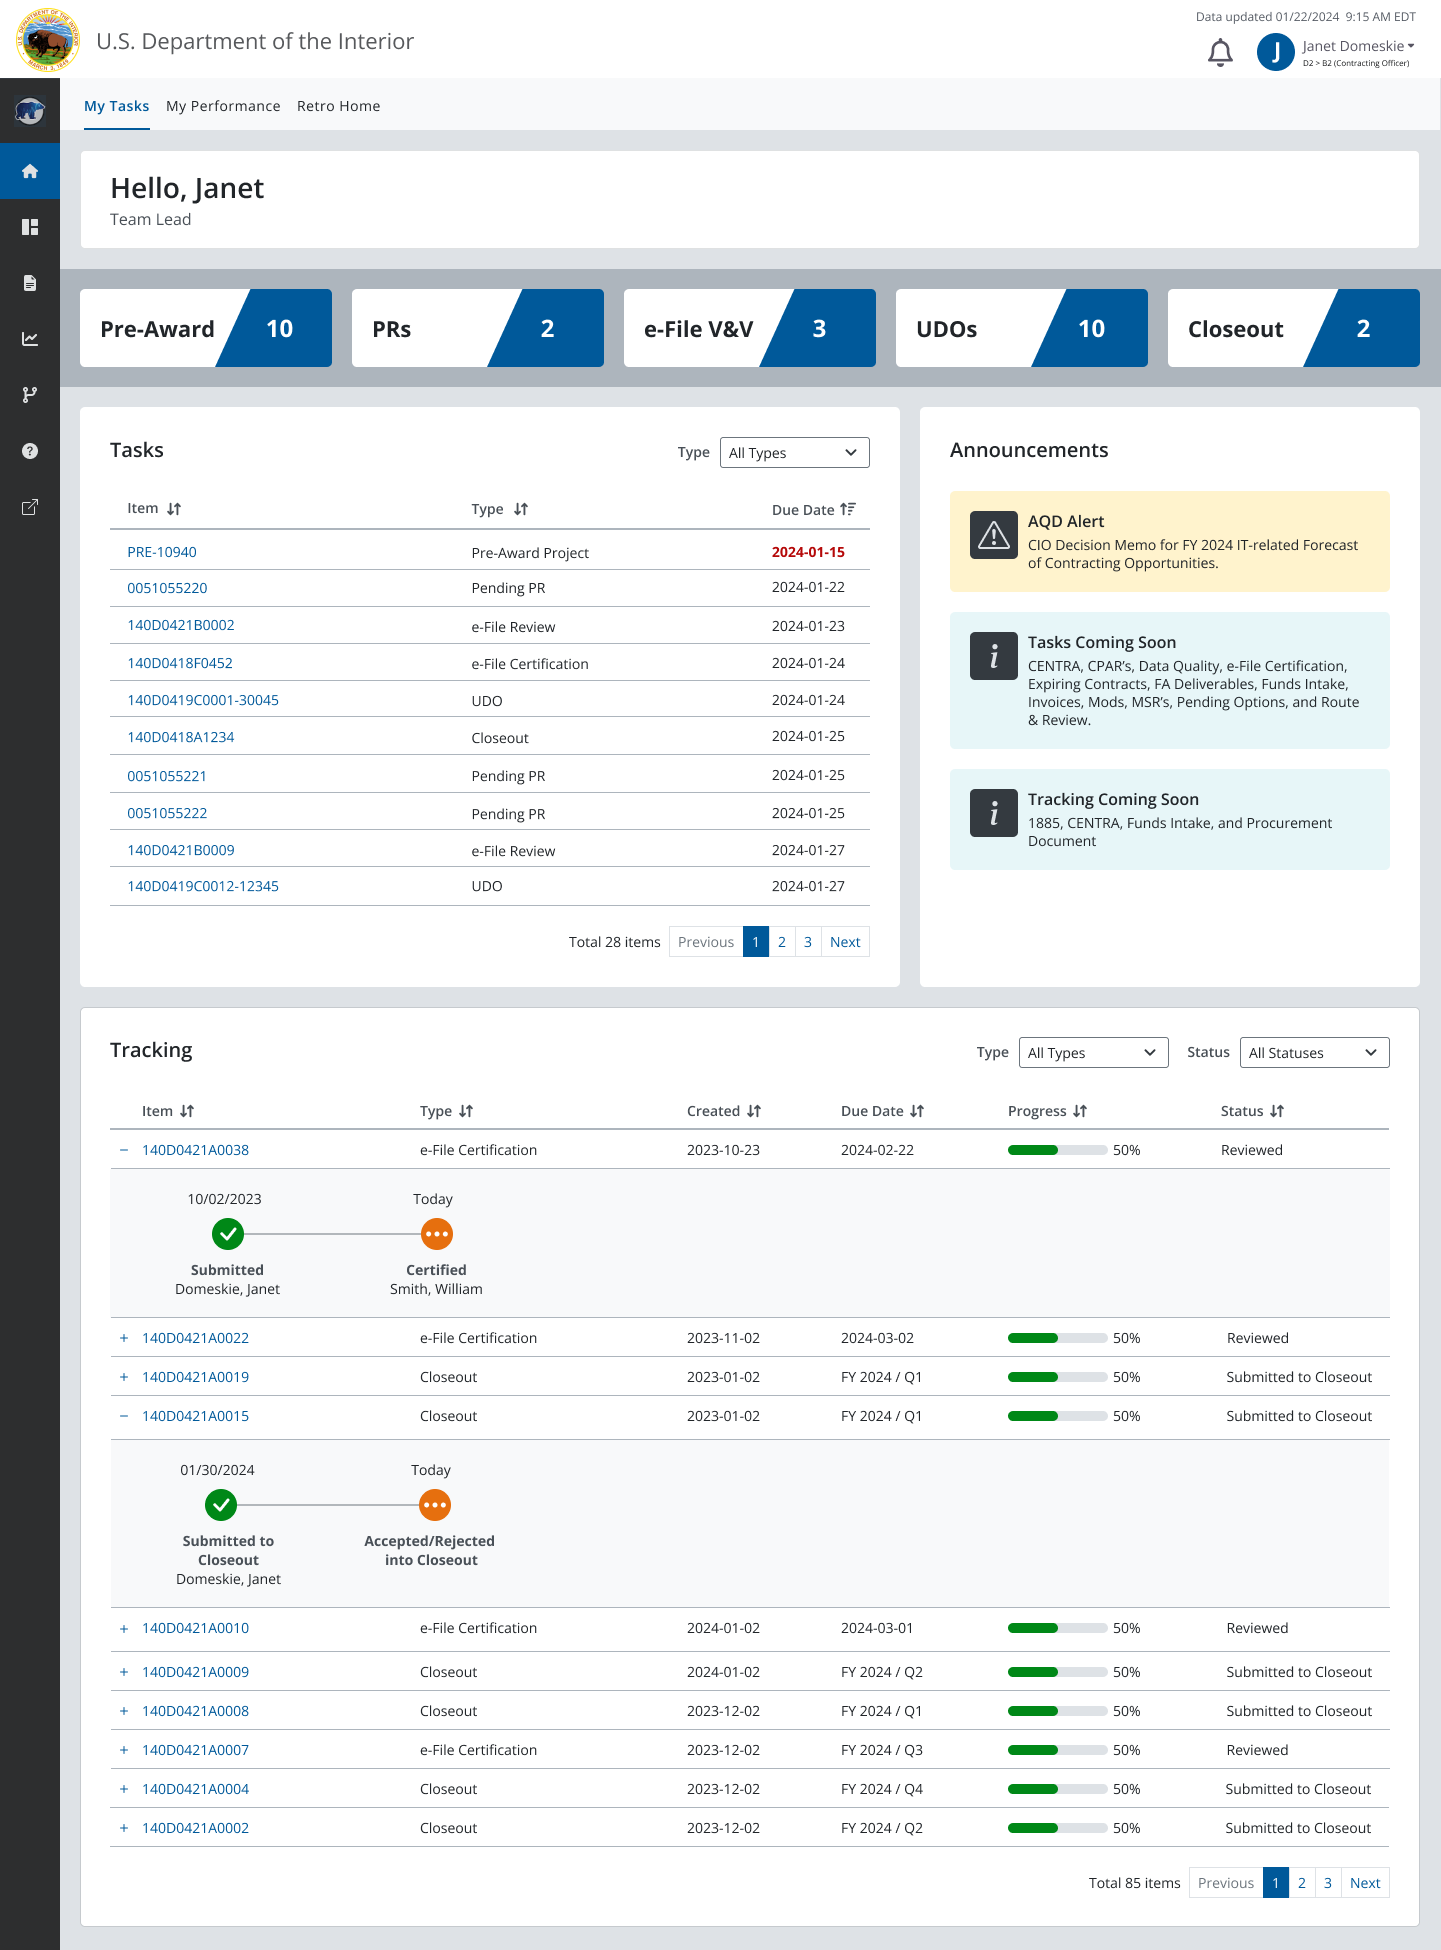The height and width of the screenshot is (1950, 1441).
Task: Sort Tracking table by Item
Action: 187,1111
